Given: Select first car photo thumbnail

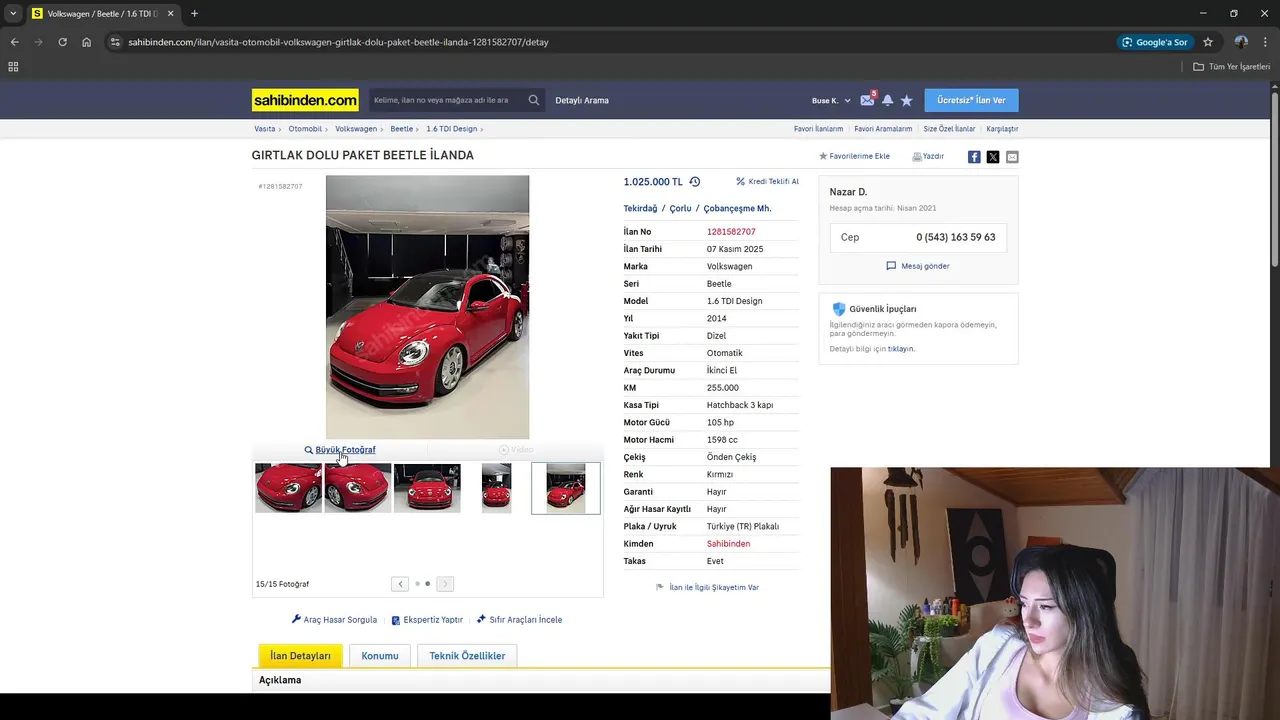Looking at the screenshot, I should pyautogui.click(x=288, y=488).
